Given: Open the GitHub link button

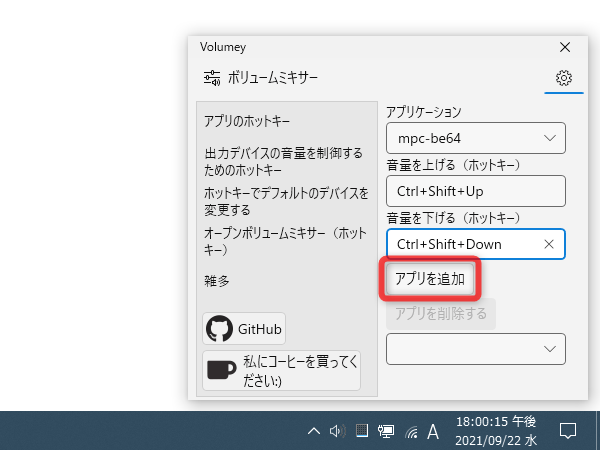Looking at the screenshot, I should [244, 329].
